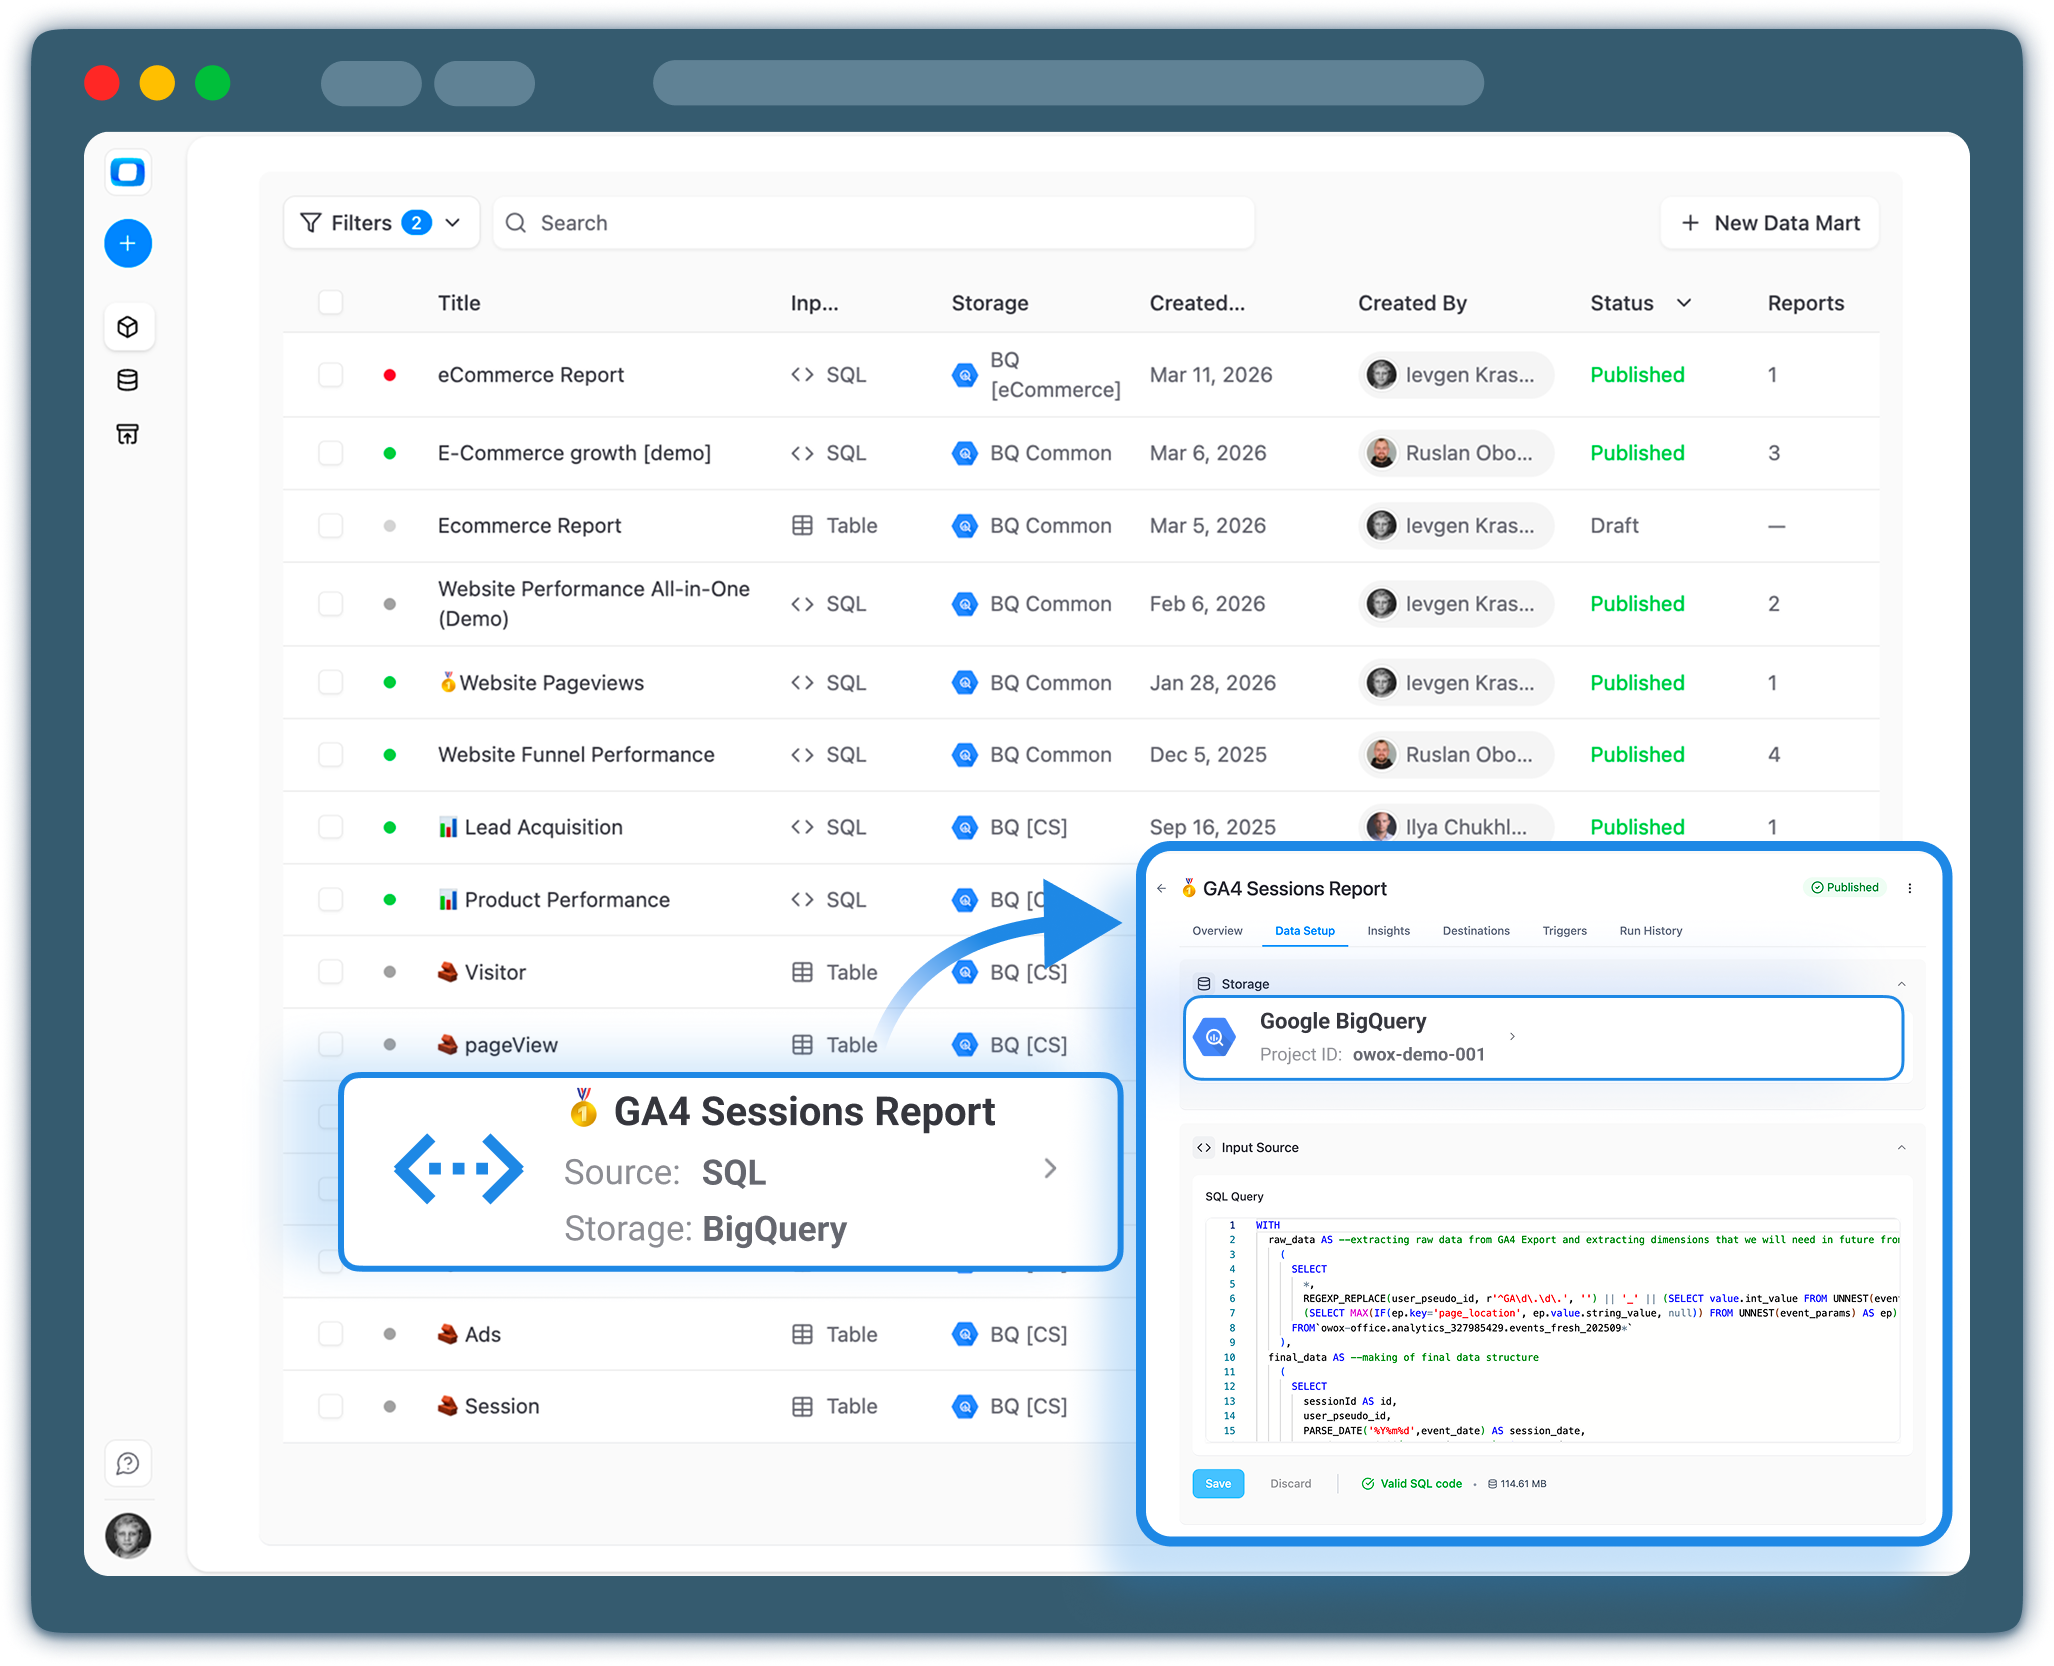The height and width of the screenshot is (1666, 2054).
Task: Click the Created By column header
Action: point(1412,303)
